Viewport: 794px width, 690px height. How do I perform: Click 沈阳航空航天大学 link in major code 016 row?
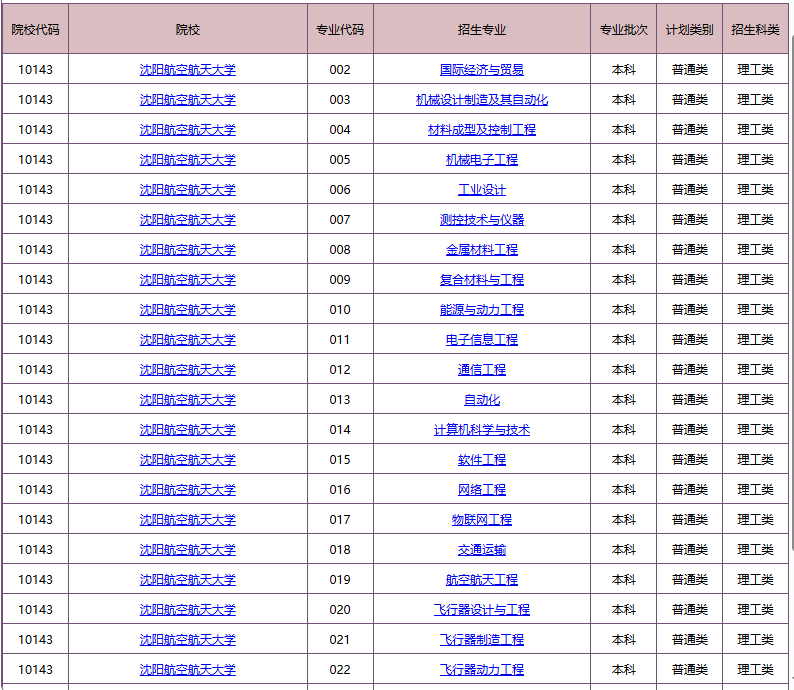187,490
